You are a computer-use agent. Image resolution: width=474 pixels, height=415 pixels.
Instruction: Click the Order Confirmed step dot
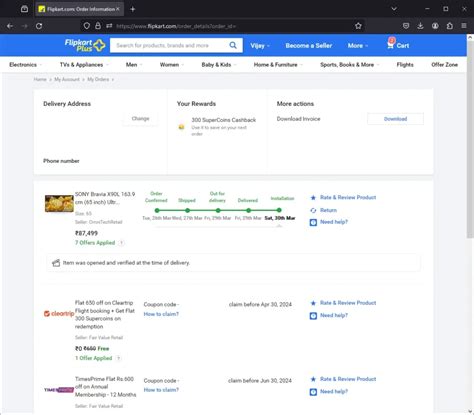pos(157,210)
